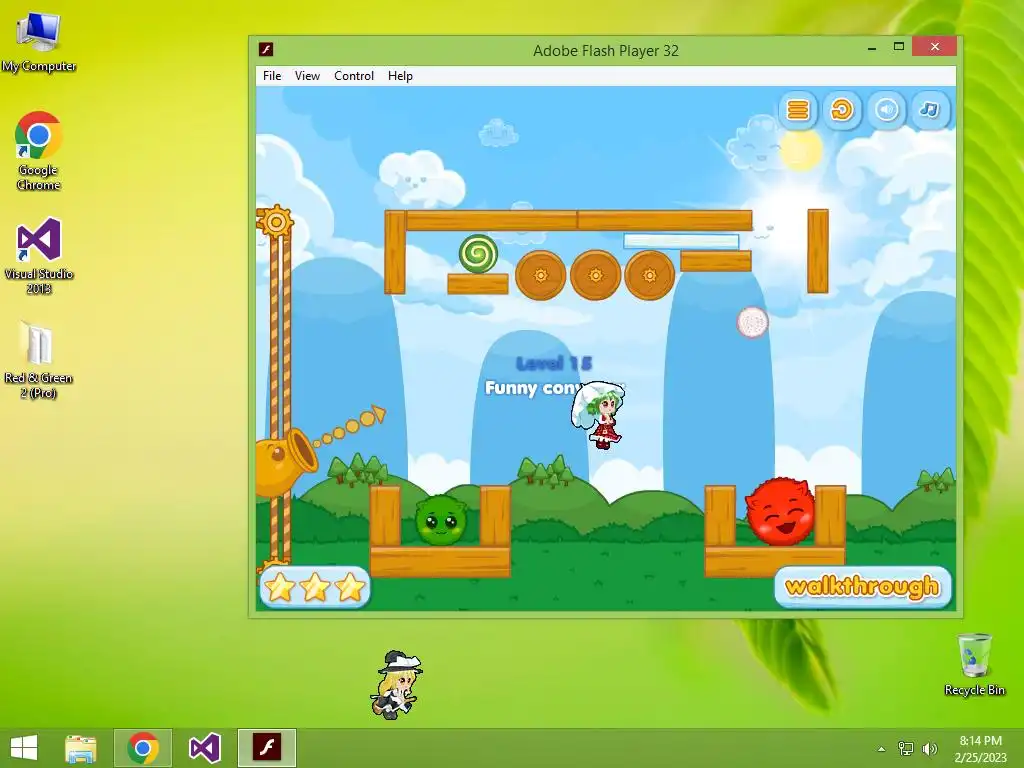
Task: Open the Control menu
Action: click(x=354, y=76)
